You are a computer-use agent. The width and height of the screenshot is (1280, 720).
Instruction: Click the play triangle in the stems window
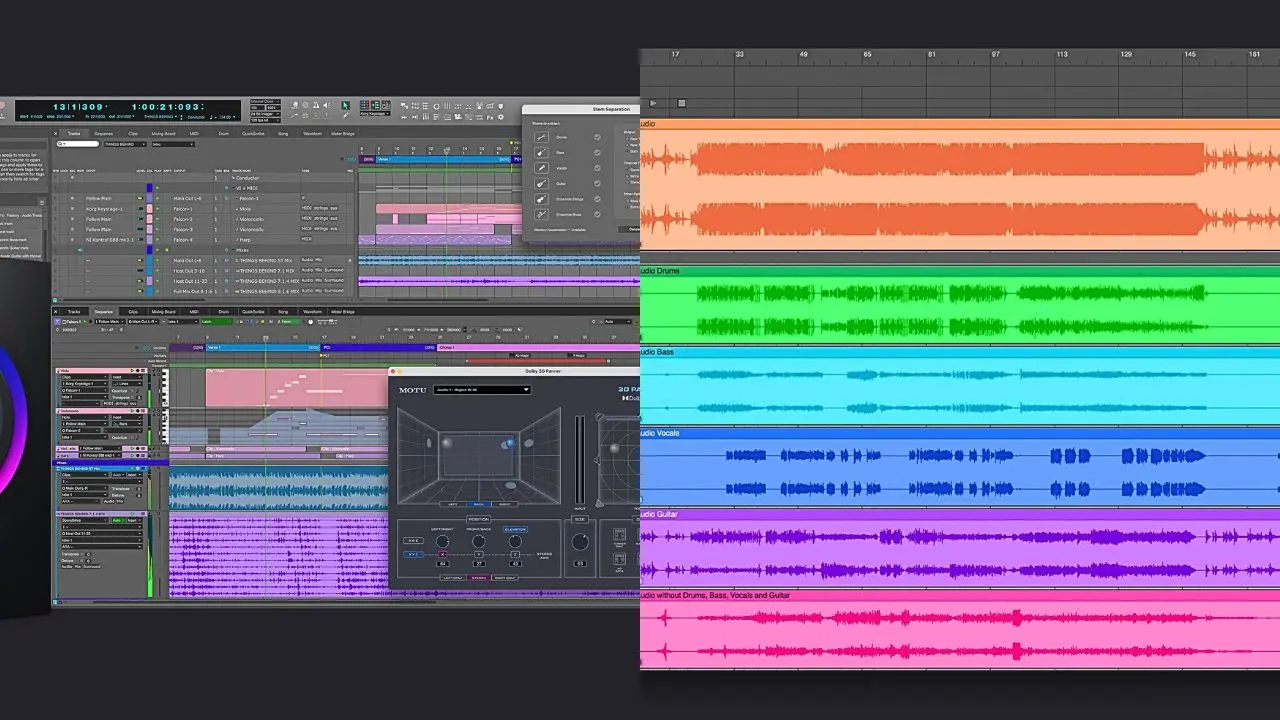(x=653, y=102)
